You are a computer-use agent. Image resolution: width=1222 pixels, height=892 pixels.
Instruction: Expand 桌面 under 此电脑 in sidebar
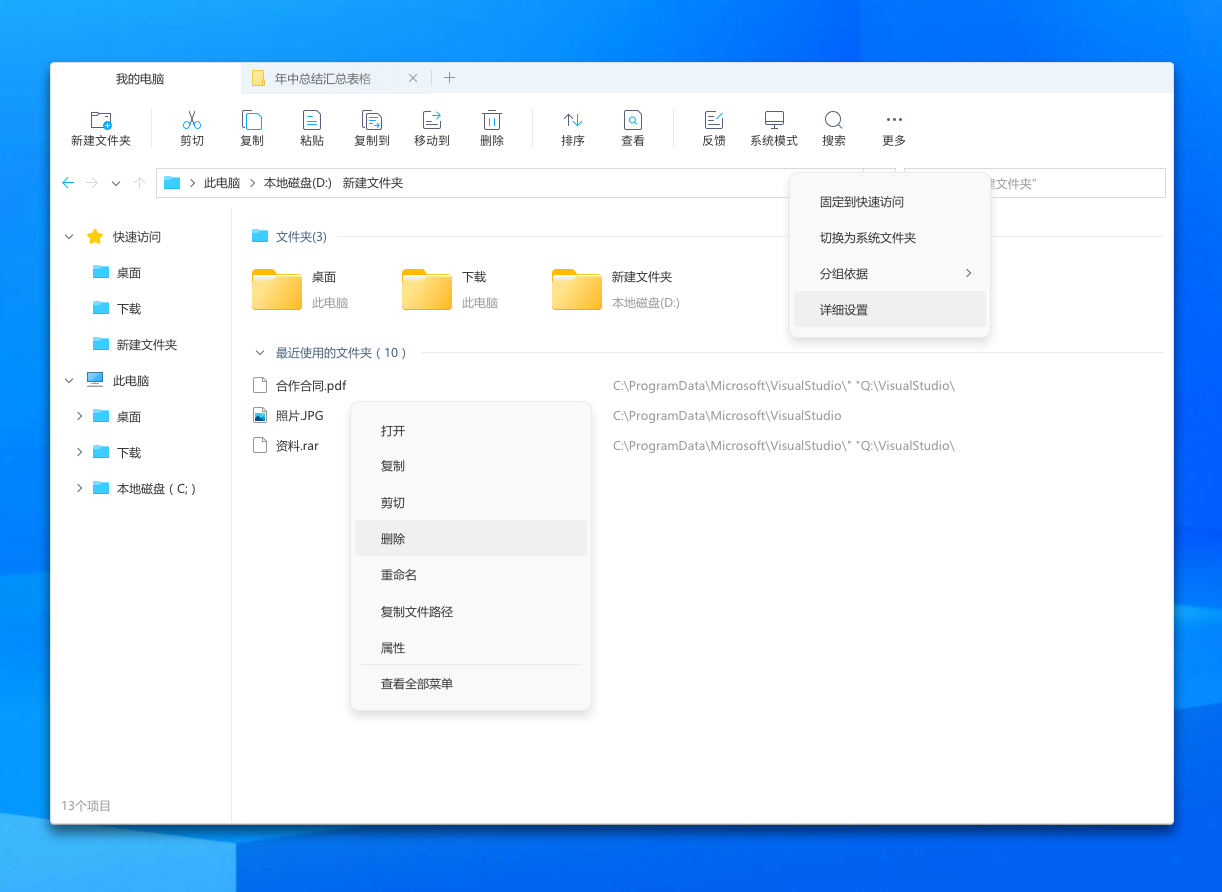click(79, 416)
